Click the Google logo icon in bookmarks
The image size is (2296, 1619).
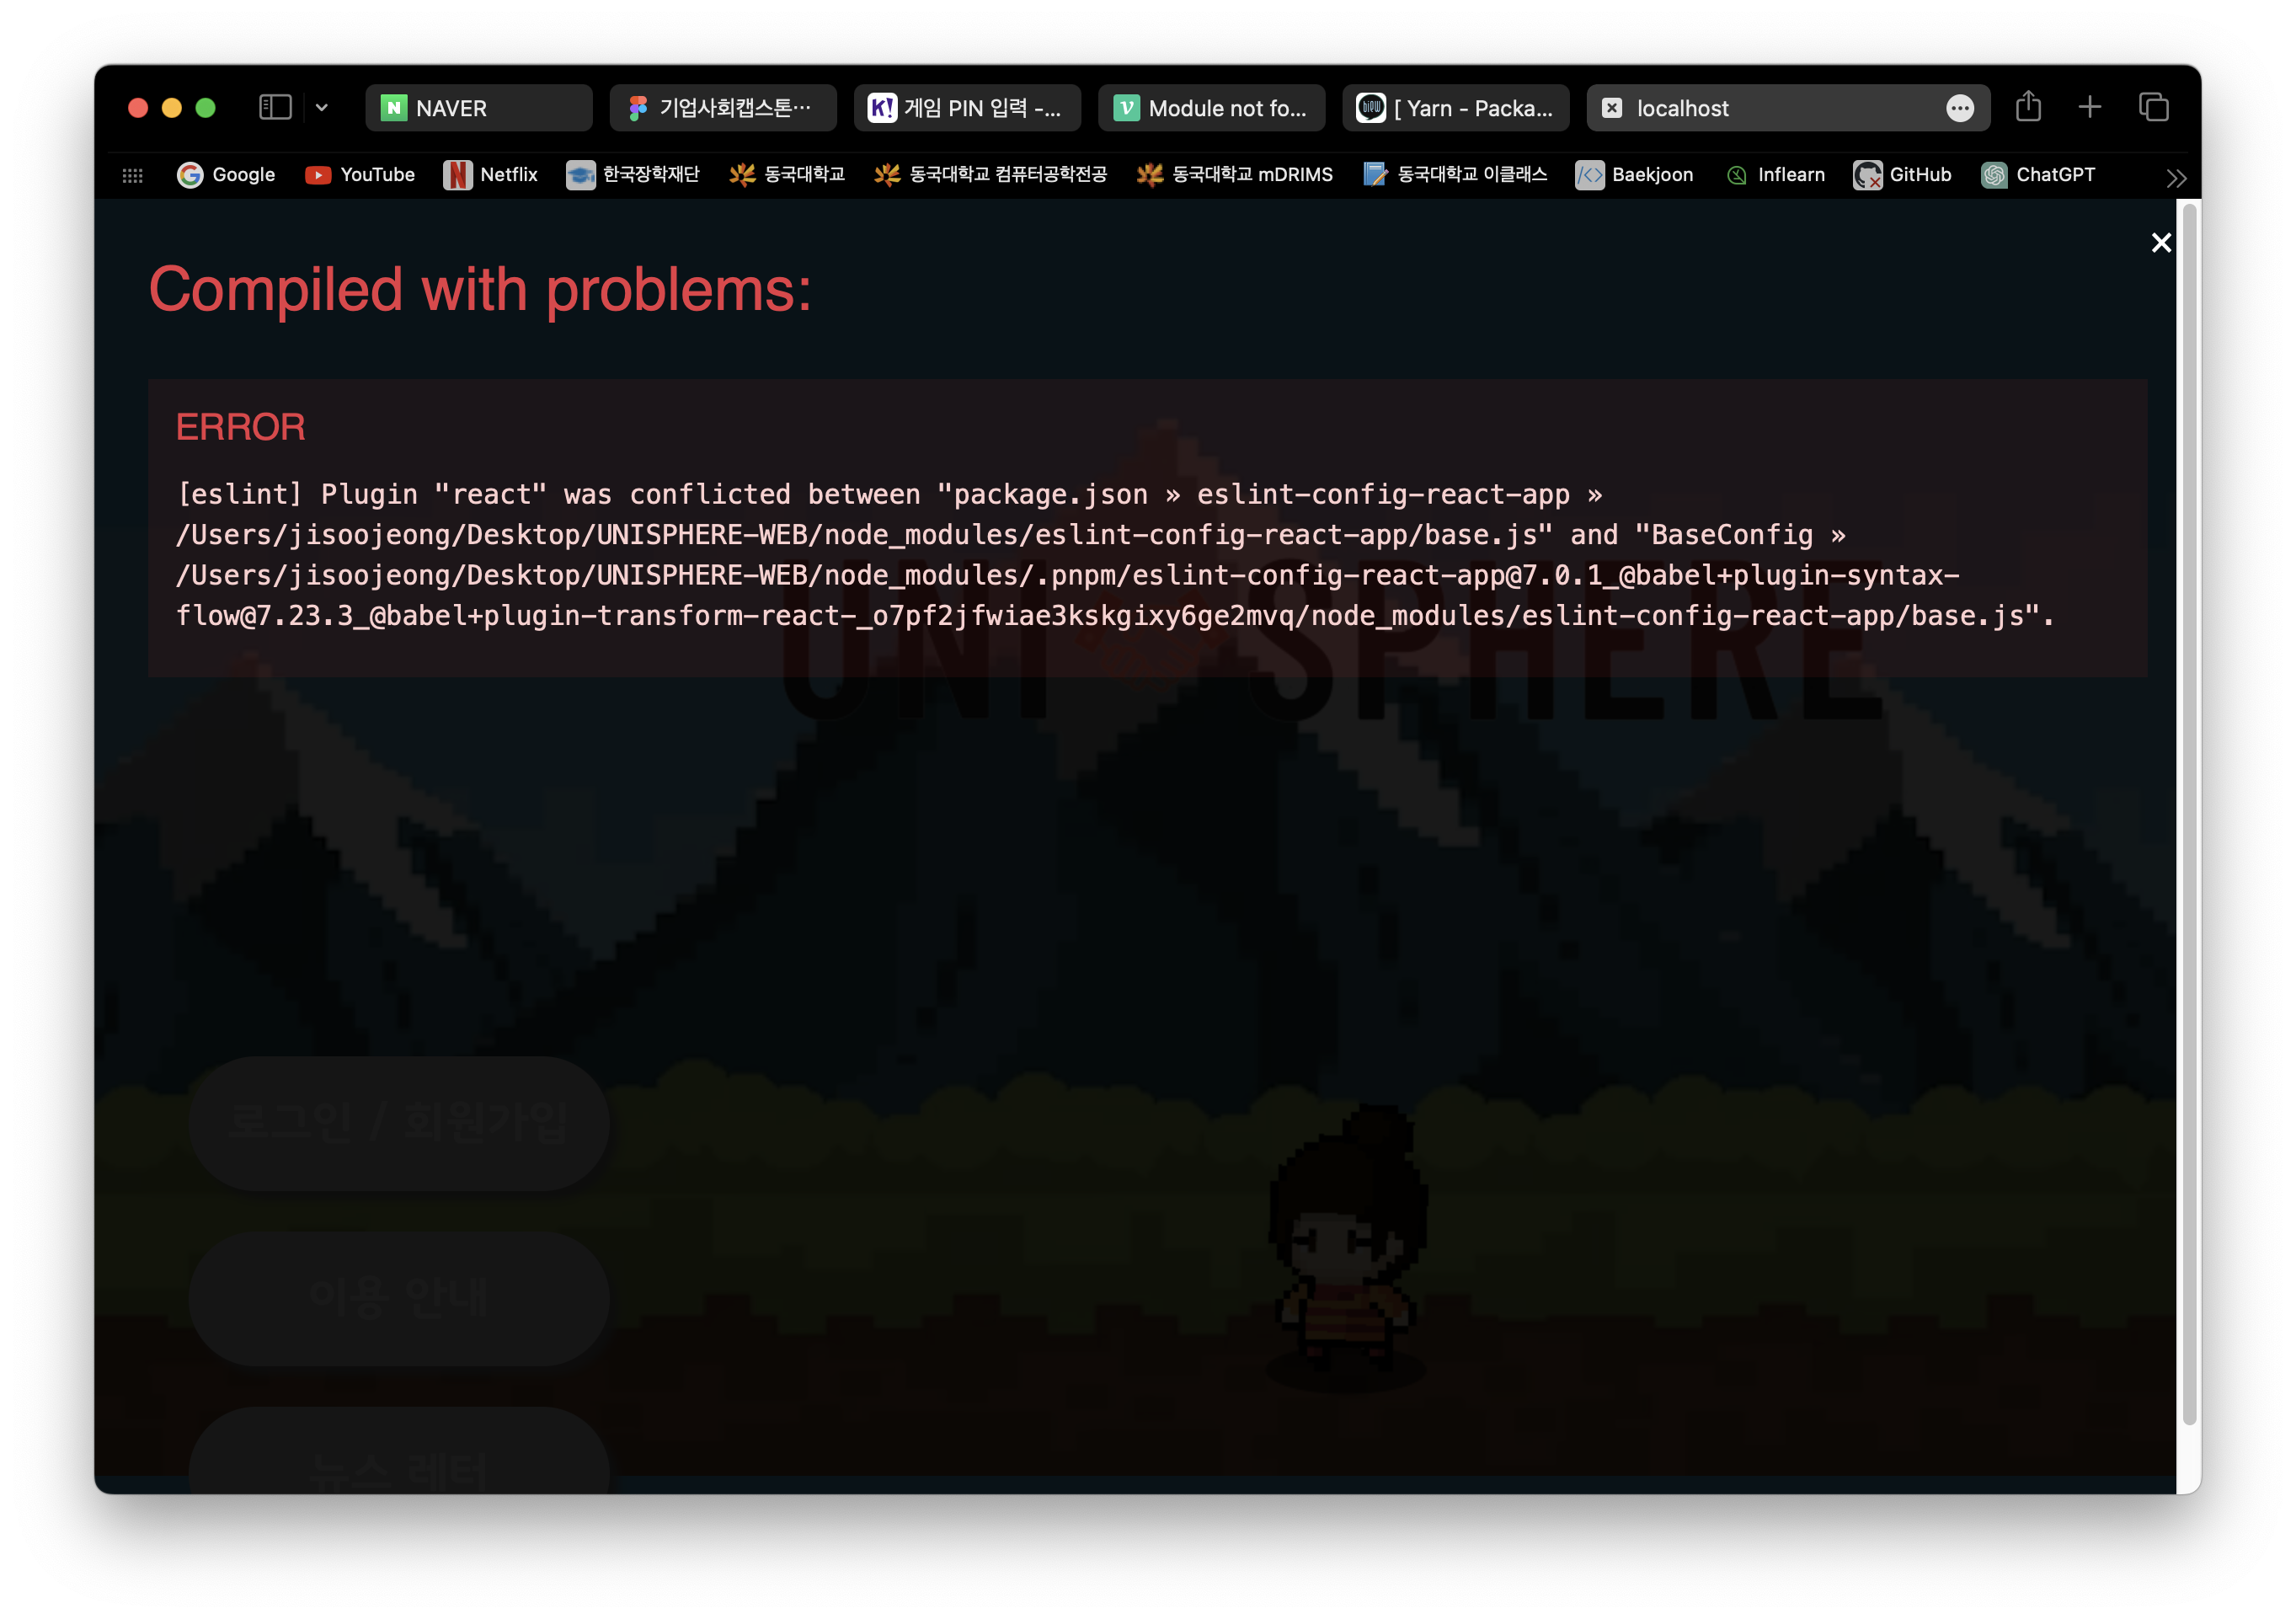[190, 175]
